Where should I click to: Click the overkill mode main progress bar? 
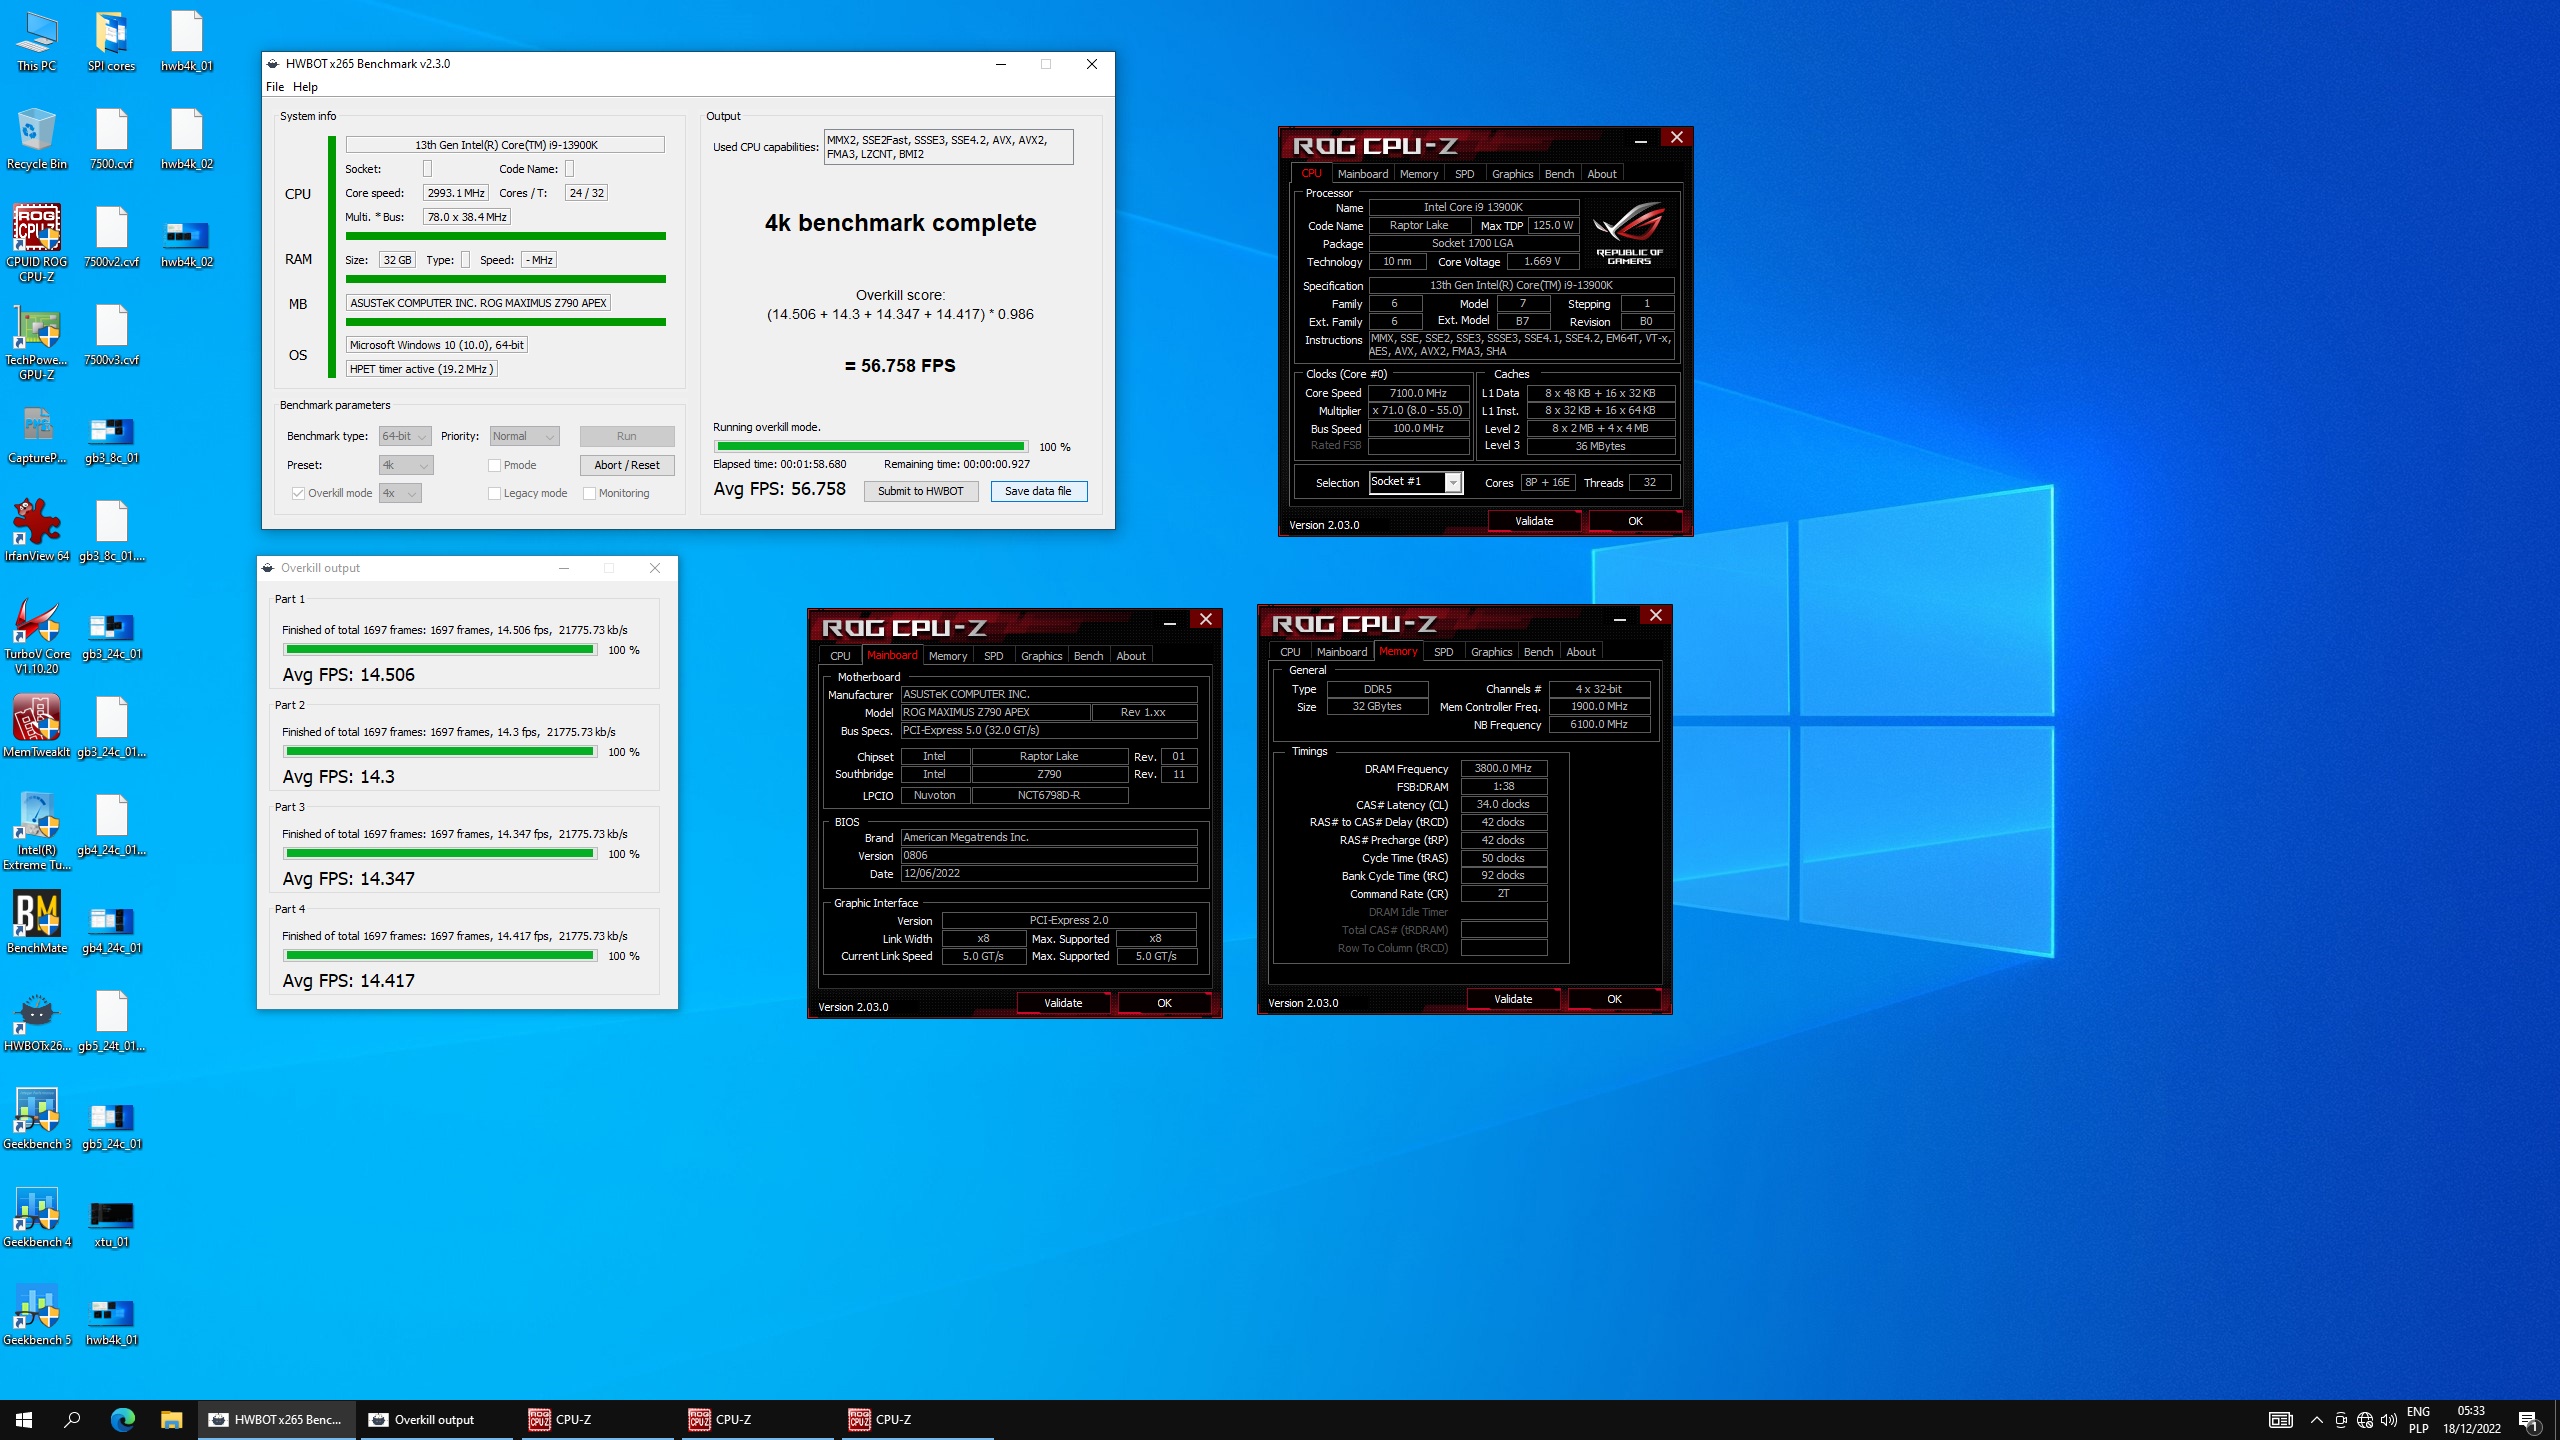pyautogui.click(x=871, y=447)
